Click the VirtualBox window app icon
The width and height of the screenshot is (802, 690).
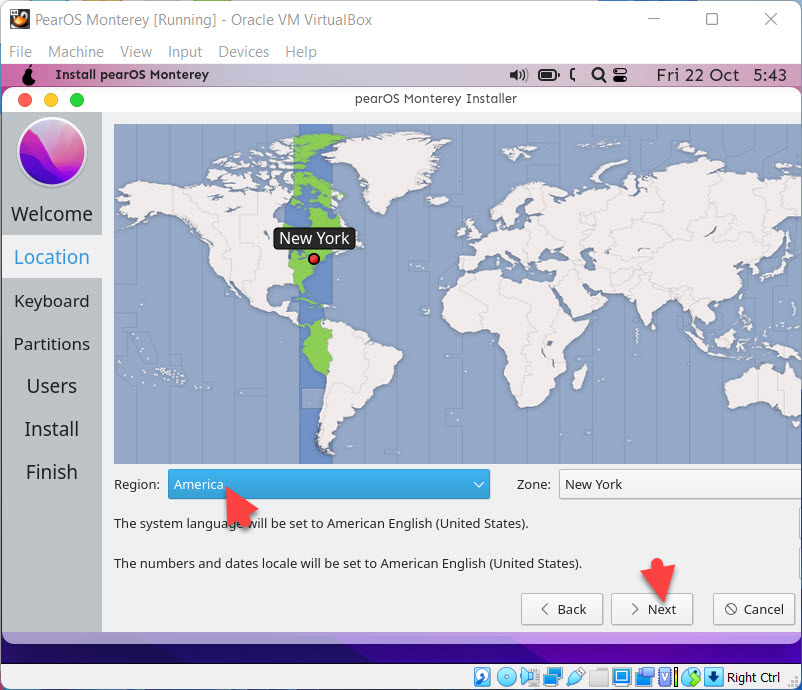coord(19,19)
